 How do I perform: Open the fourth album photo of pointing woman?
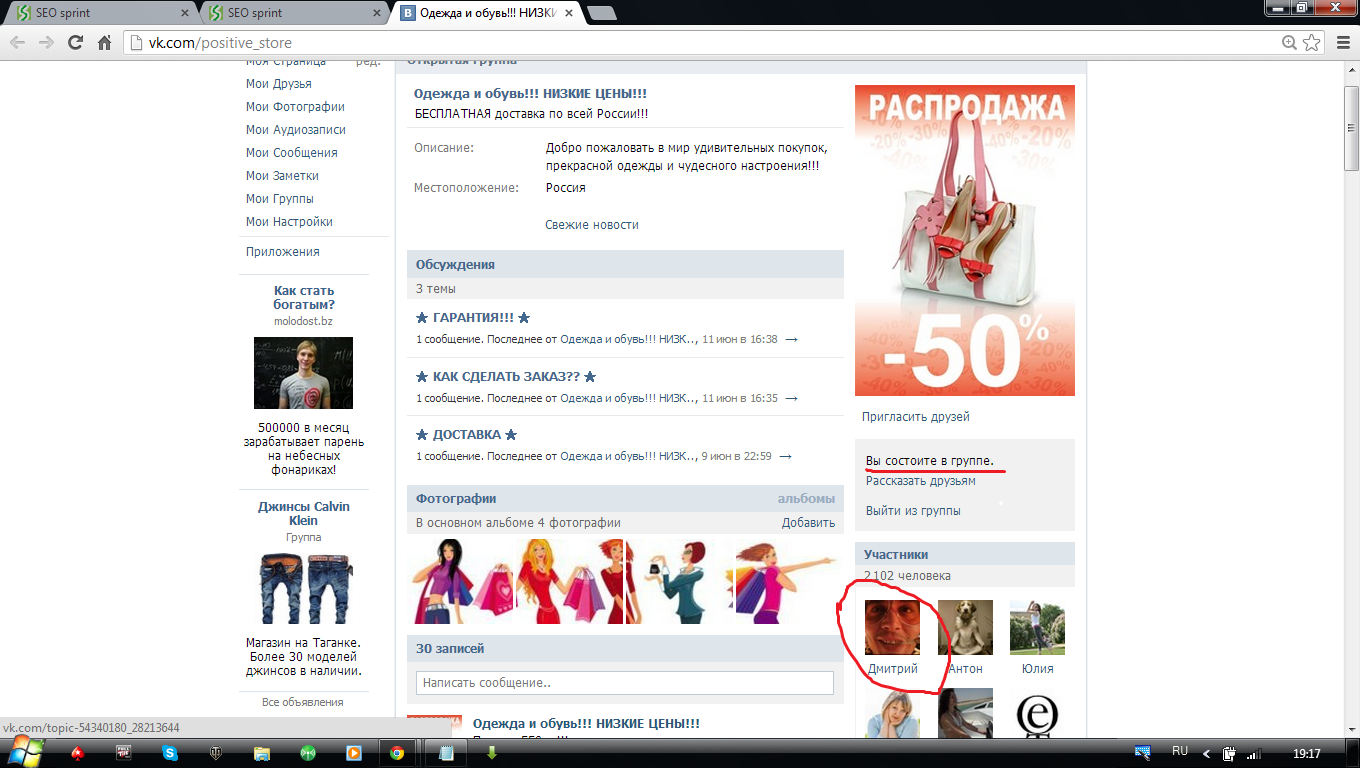pyautogui.click(x=785, y=581)
